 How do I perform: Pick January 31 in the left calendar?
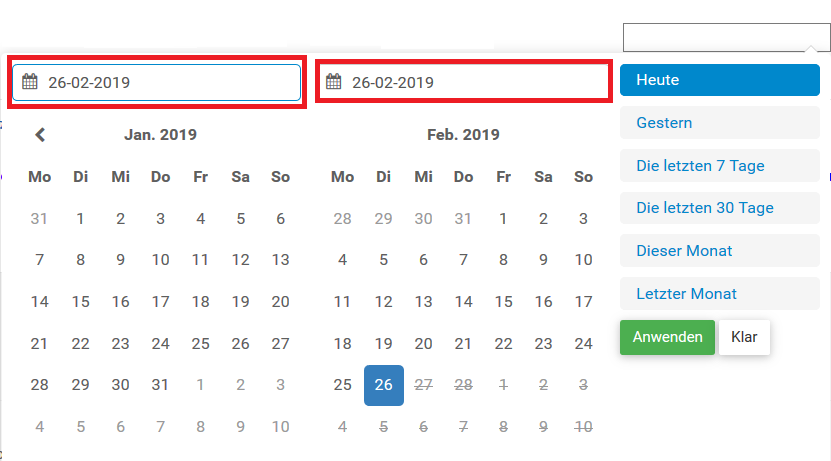point(160,385)
